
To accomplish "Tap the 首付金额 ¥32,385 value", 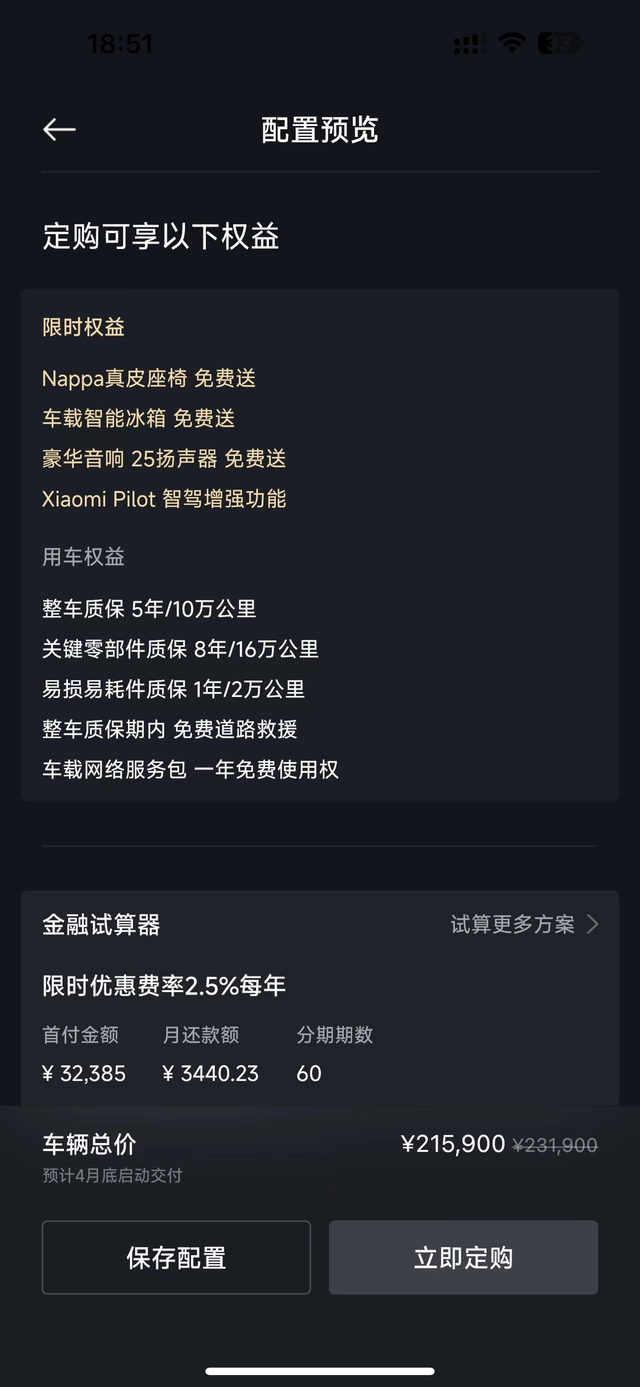I will (84, 1073).
